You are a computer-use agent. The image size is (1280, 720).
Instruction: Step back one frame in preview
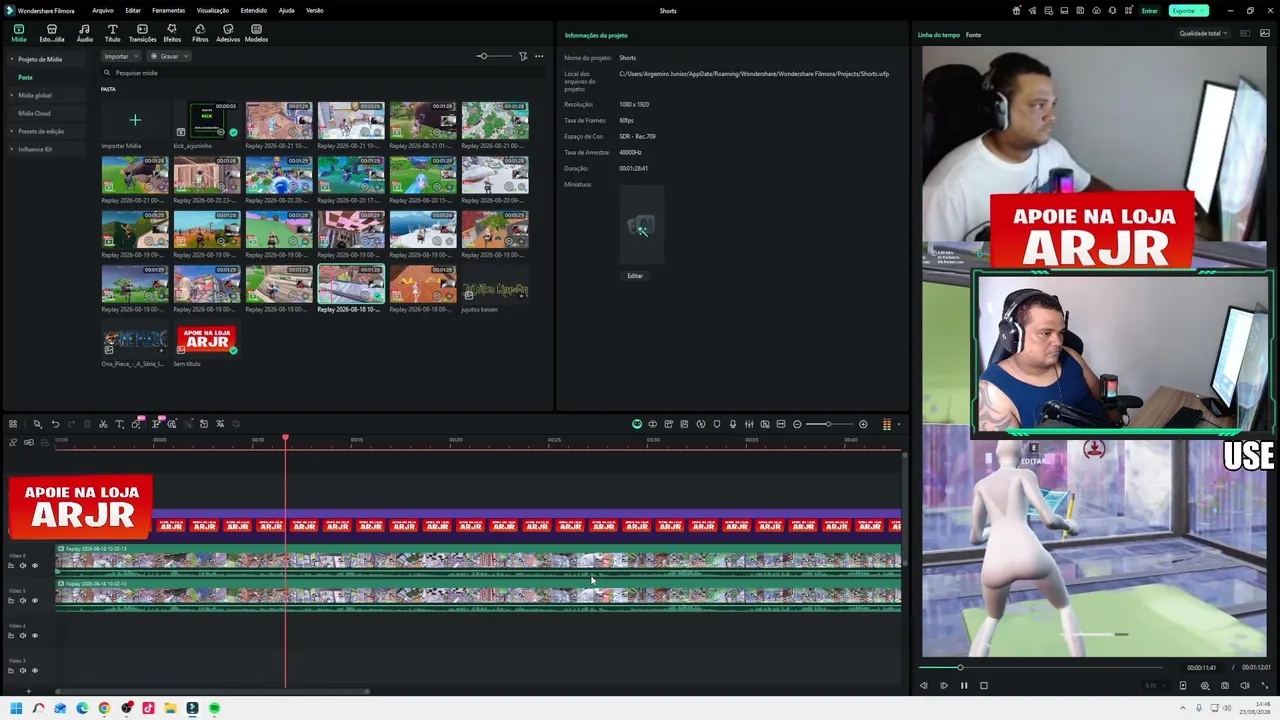[923, 686]
